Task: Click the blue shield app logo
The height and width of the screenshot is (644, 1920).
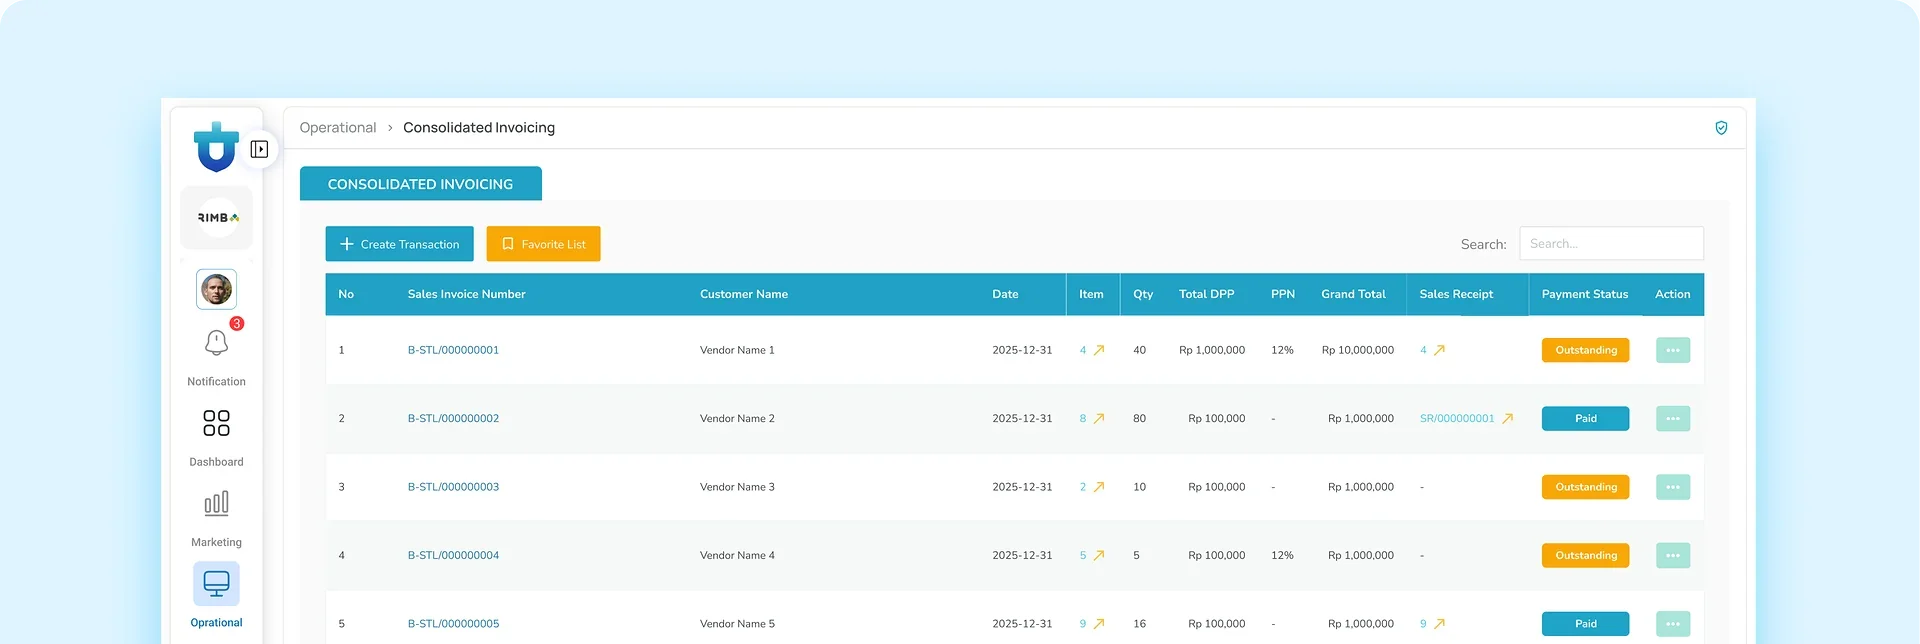Action: click(x=216, y=147)
